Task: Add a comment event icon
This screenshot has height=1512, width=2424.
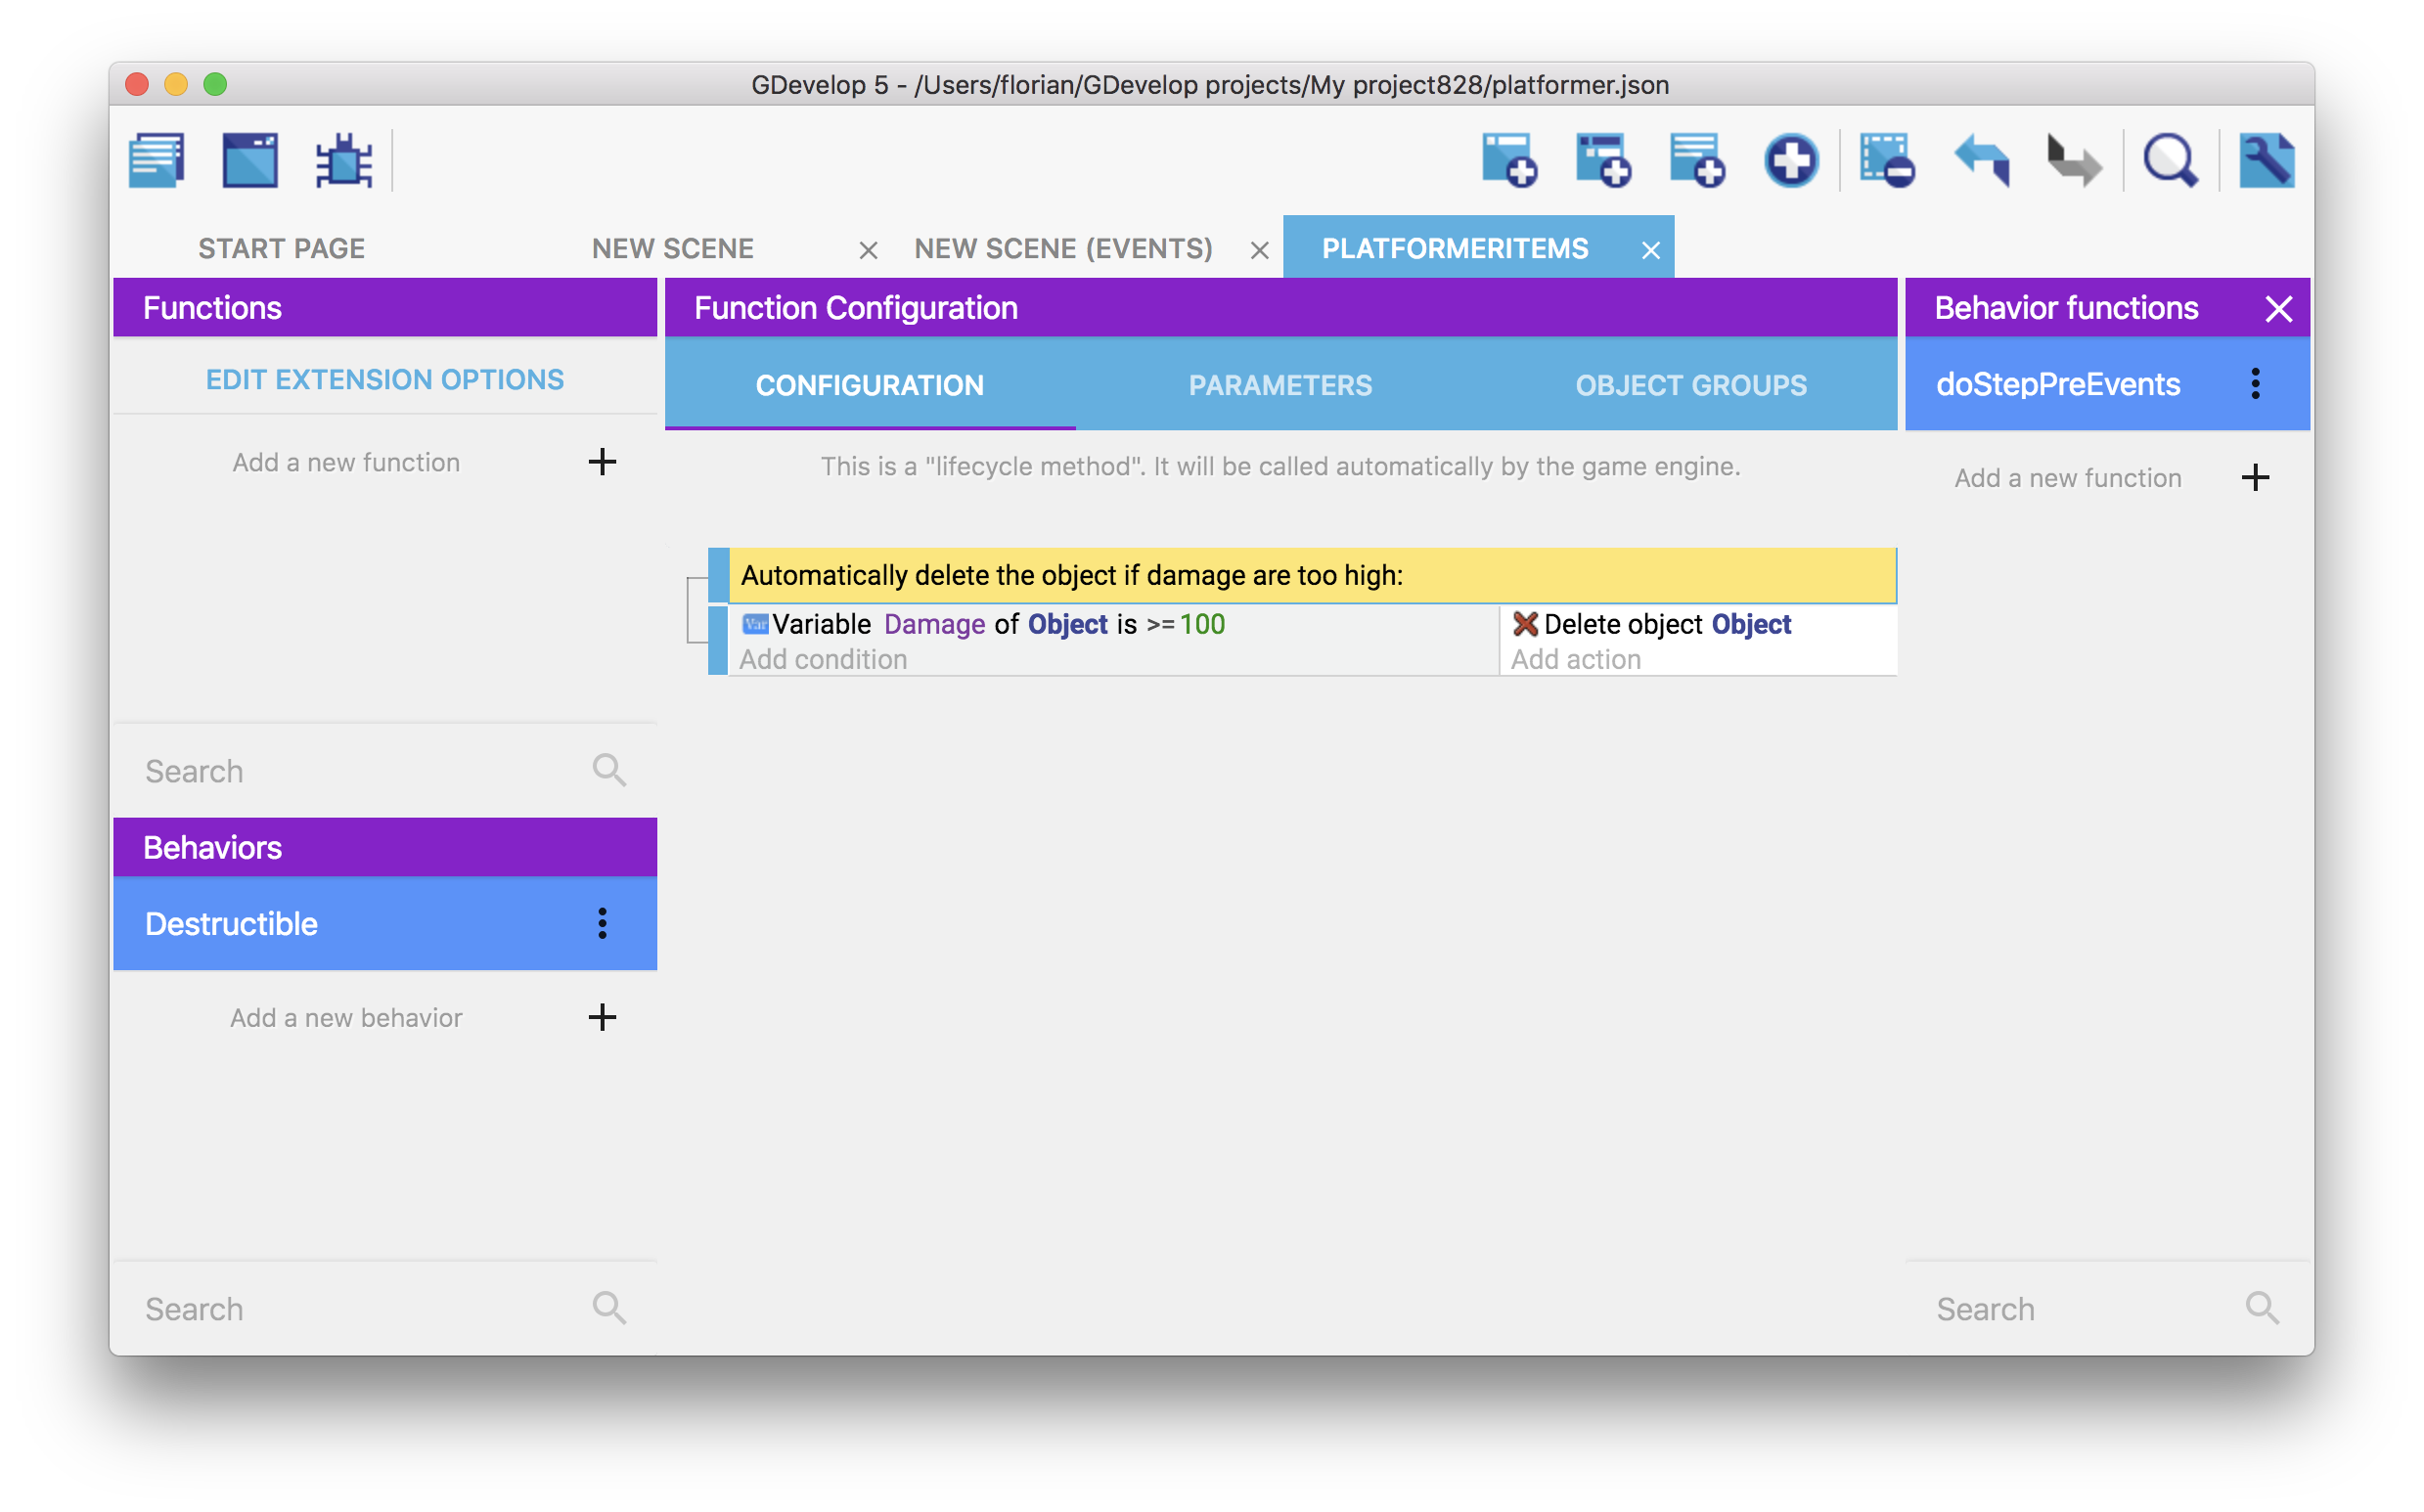Action: pyautogui.click(x=1697, y=160)
